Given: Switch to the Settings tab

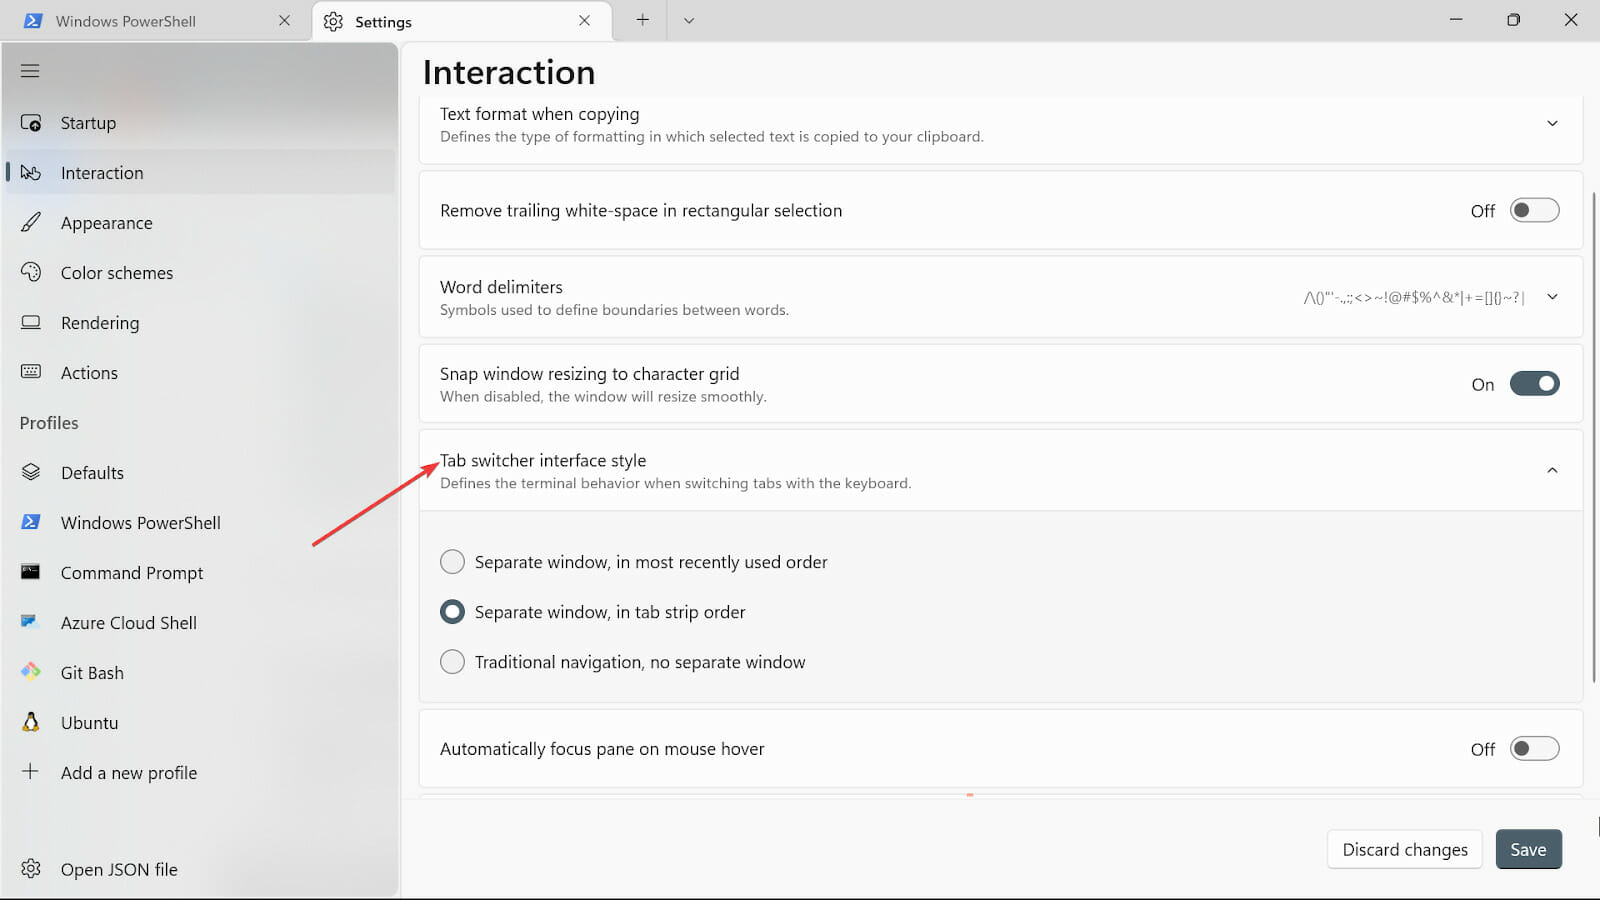Looking at the screenshot, I should tap(462, 21).
